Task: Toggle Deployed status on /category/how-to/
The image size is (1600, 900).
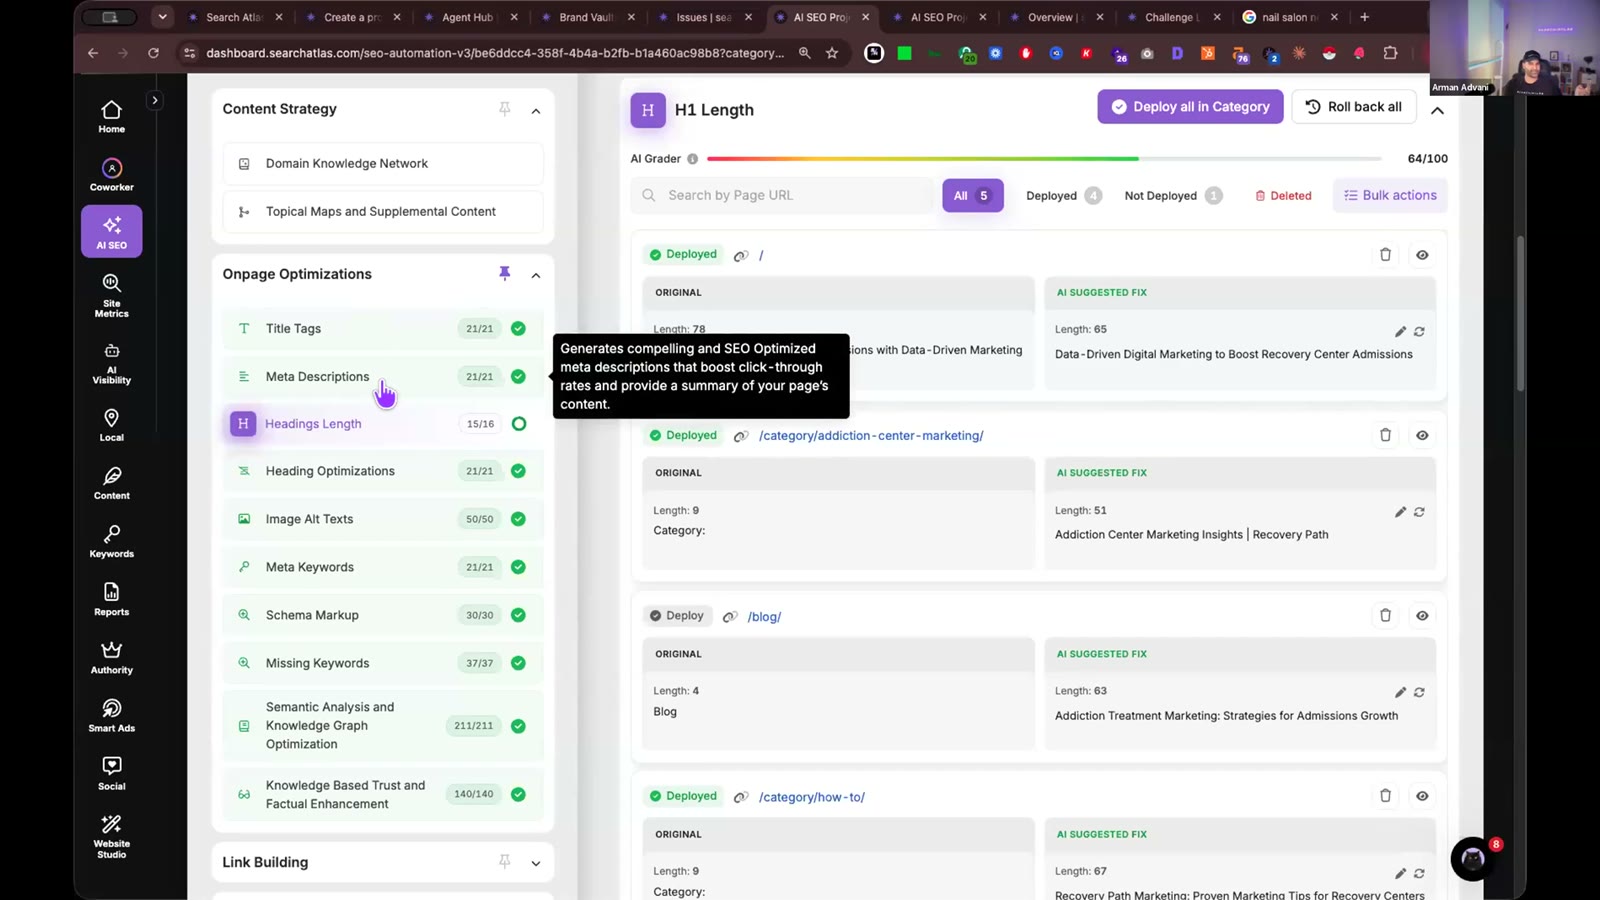Action: (683, 796)
